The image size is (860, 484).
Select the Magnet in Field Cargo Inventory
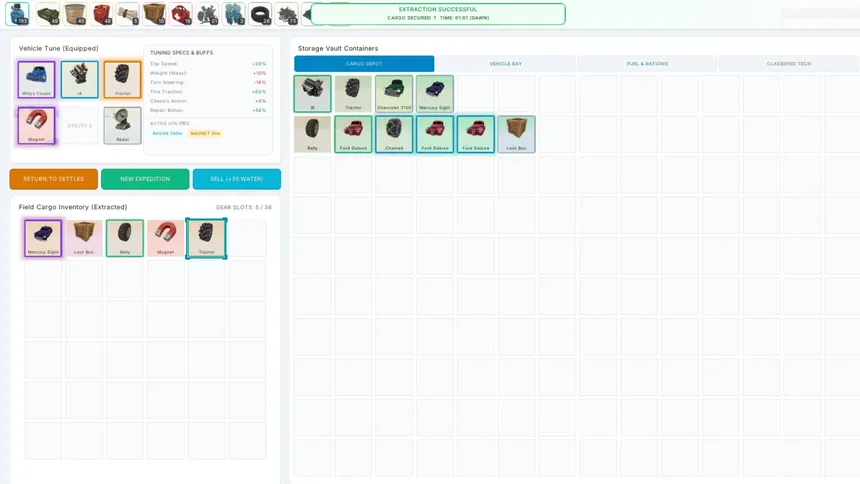(165, 238)
